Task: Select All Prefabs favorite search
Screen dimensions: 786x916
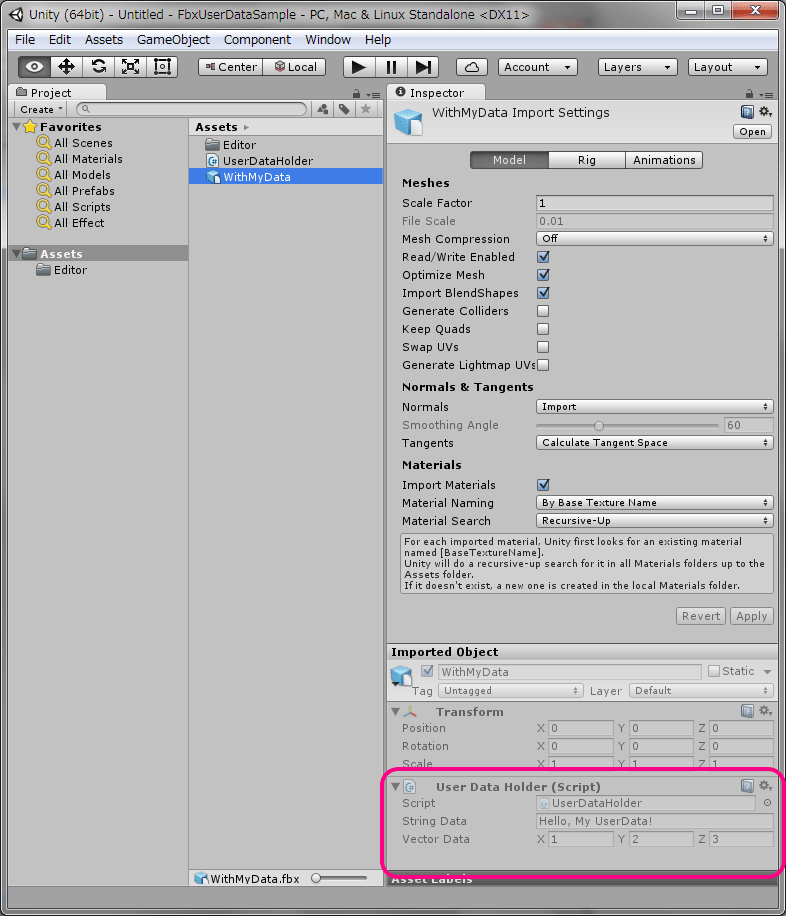Action: (x=84, y=191)
